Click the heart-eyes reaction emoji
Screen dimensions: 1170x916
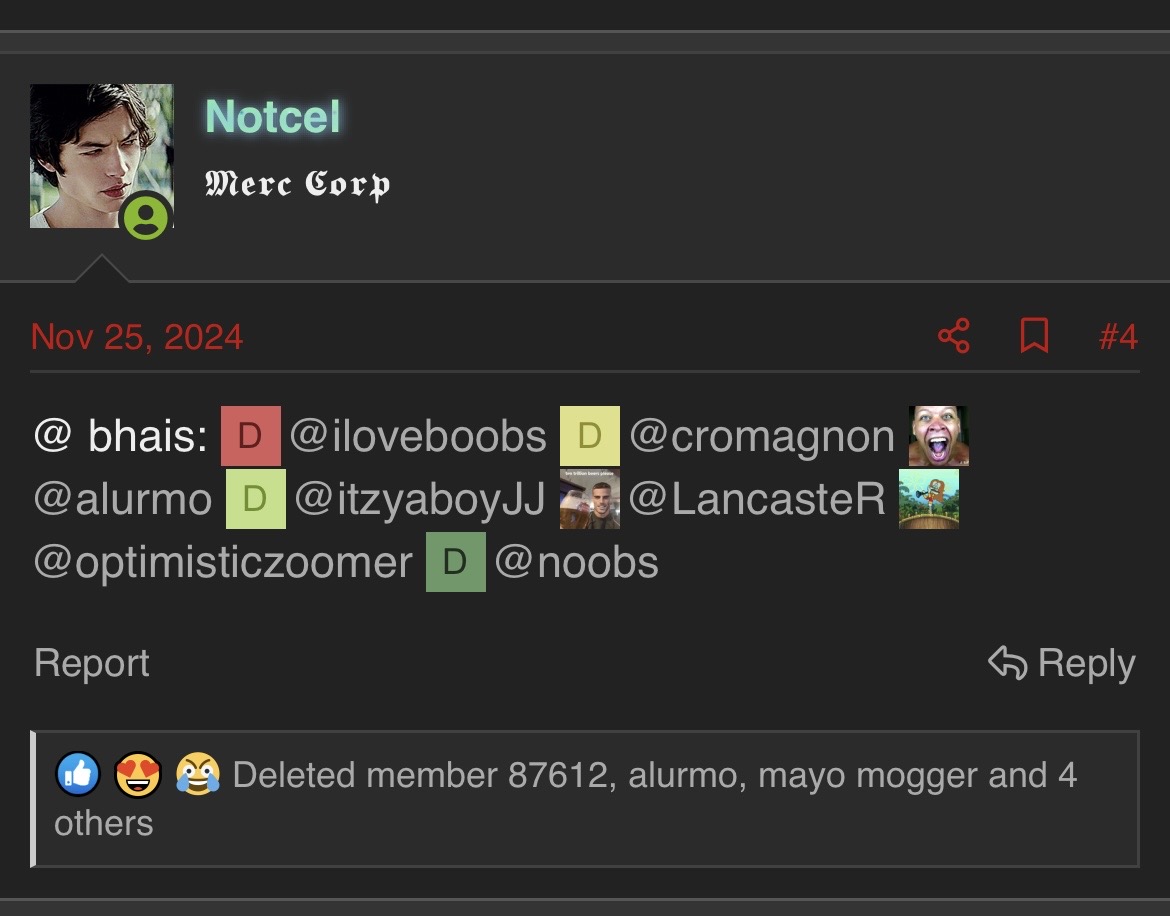pyautogui.click(x=138, y=774)
